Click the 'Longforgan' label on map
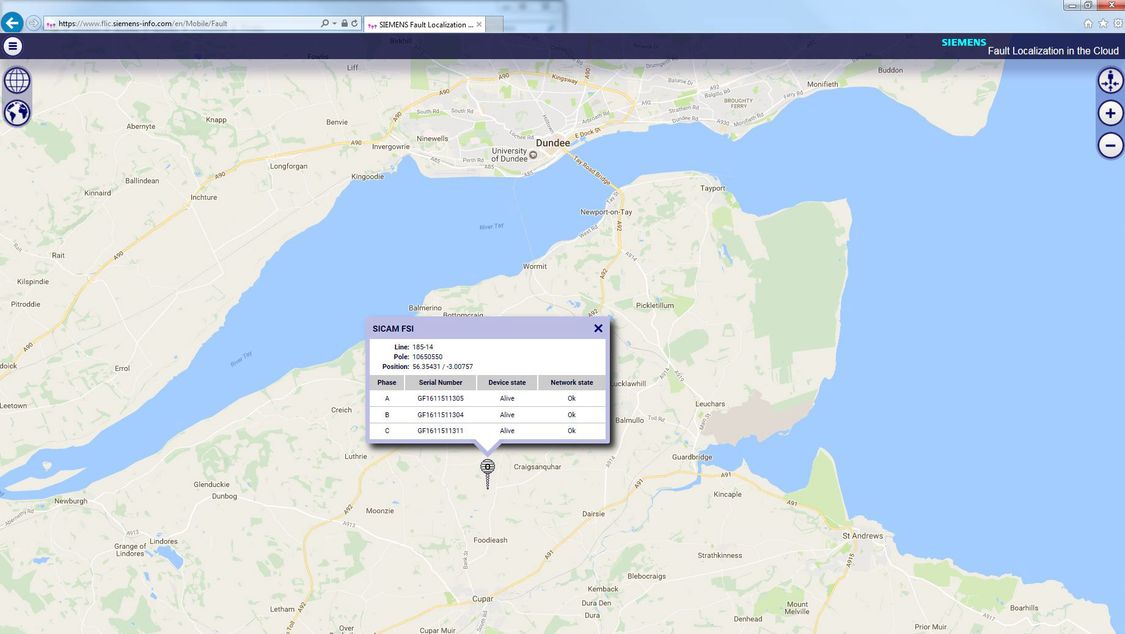 (x=288, y=166)
